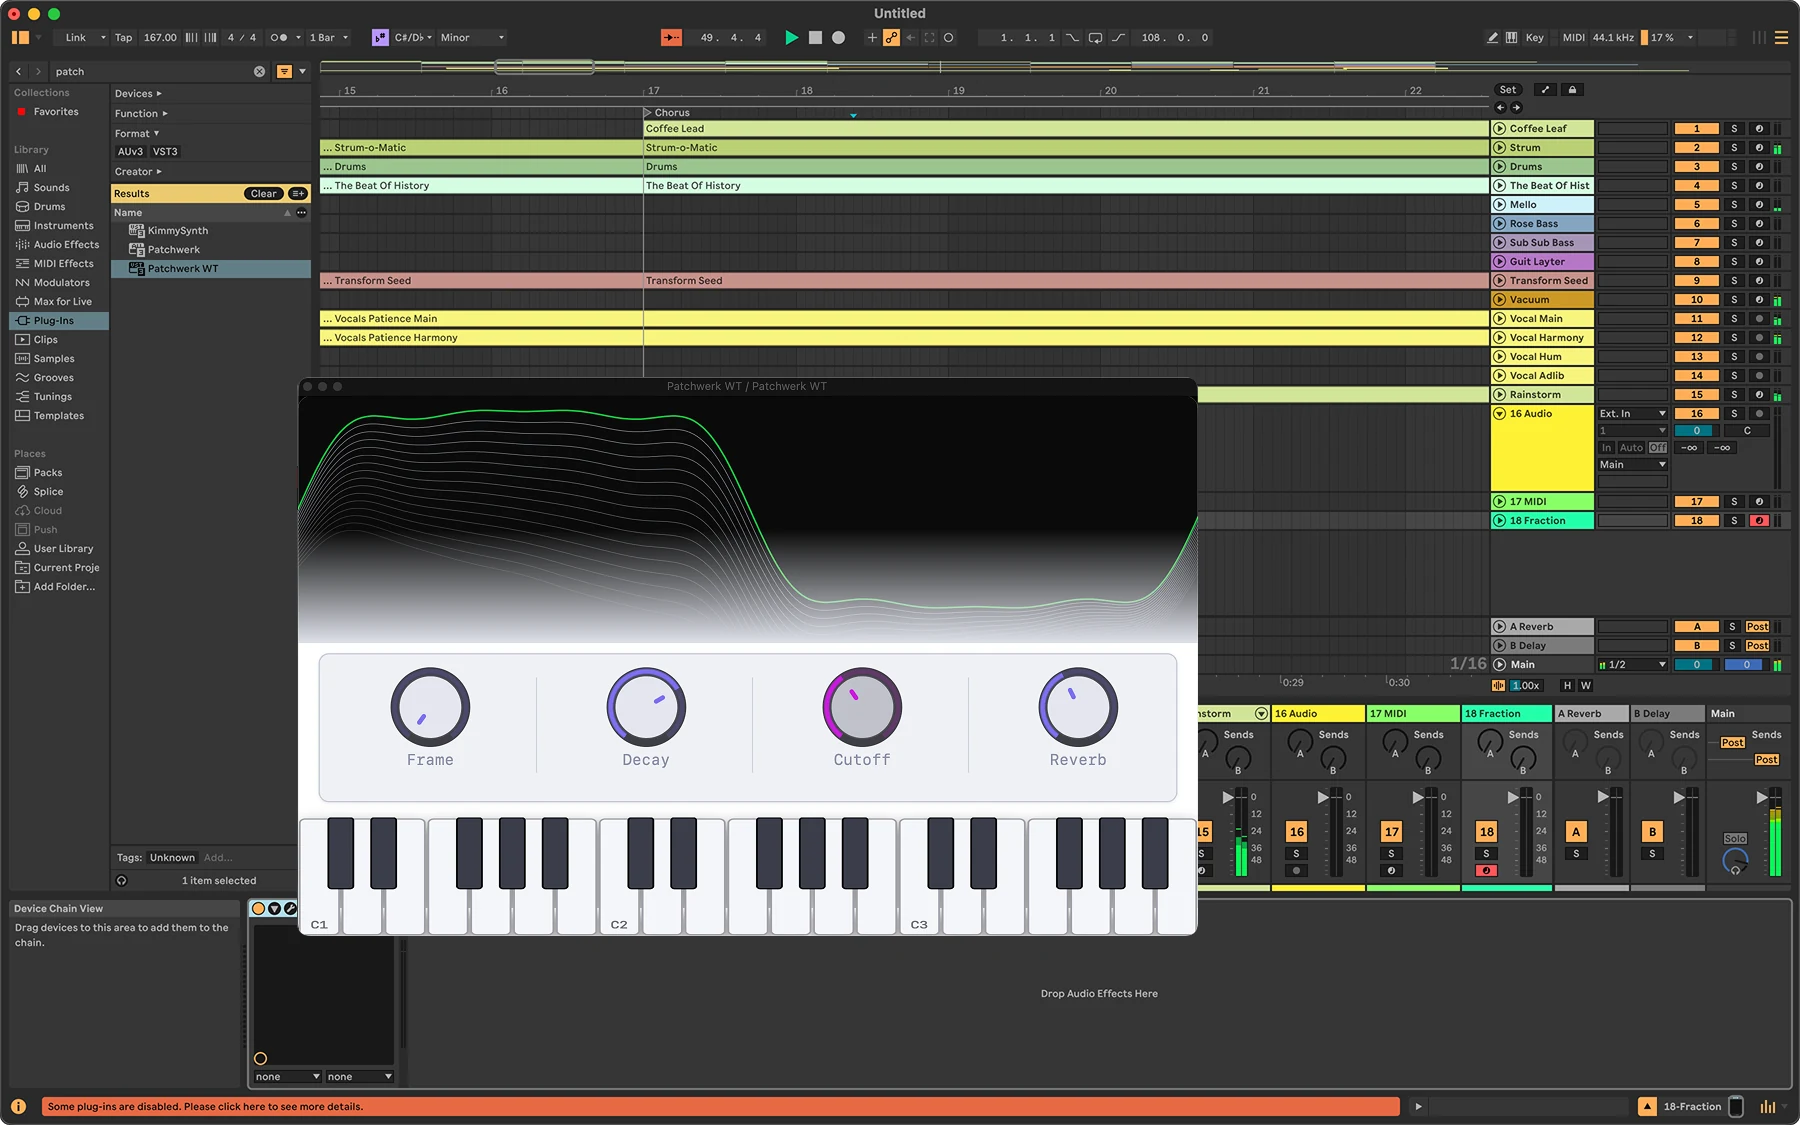Click the Clear results button

pyautogui.click(x=264, y=194)
